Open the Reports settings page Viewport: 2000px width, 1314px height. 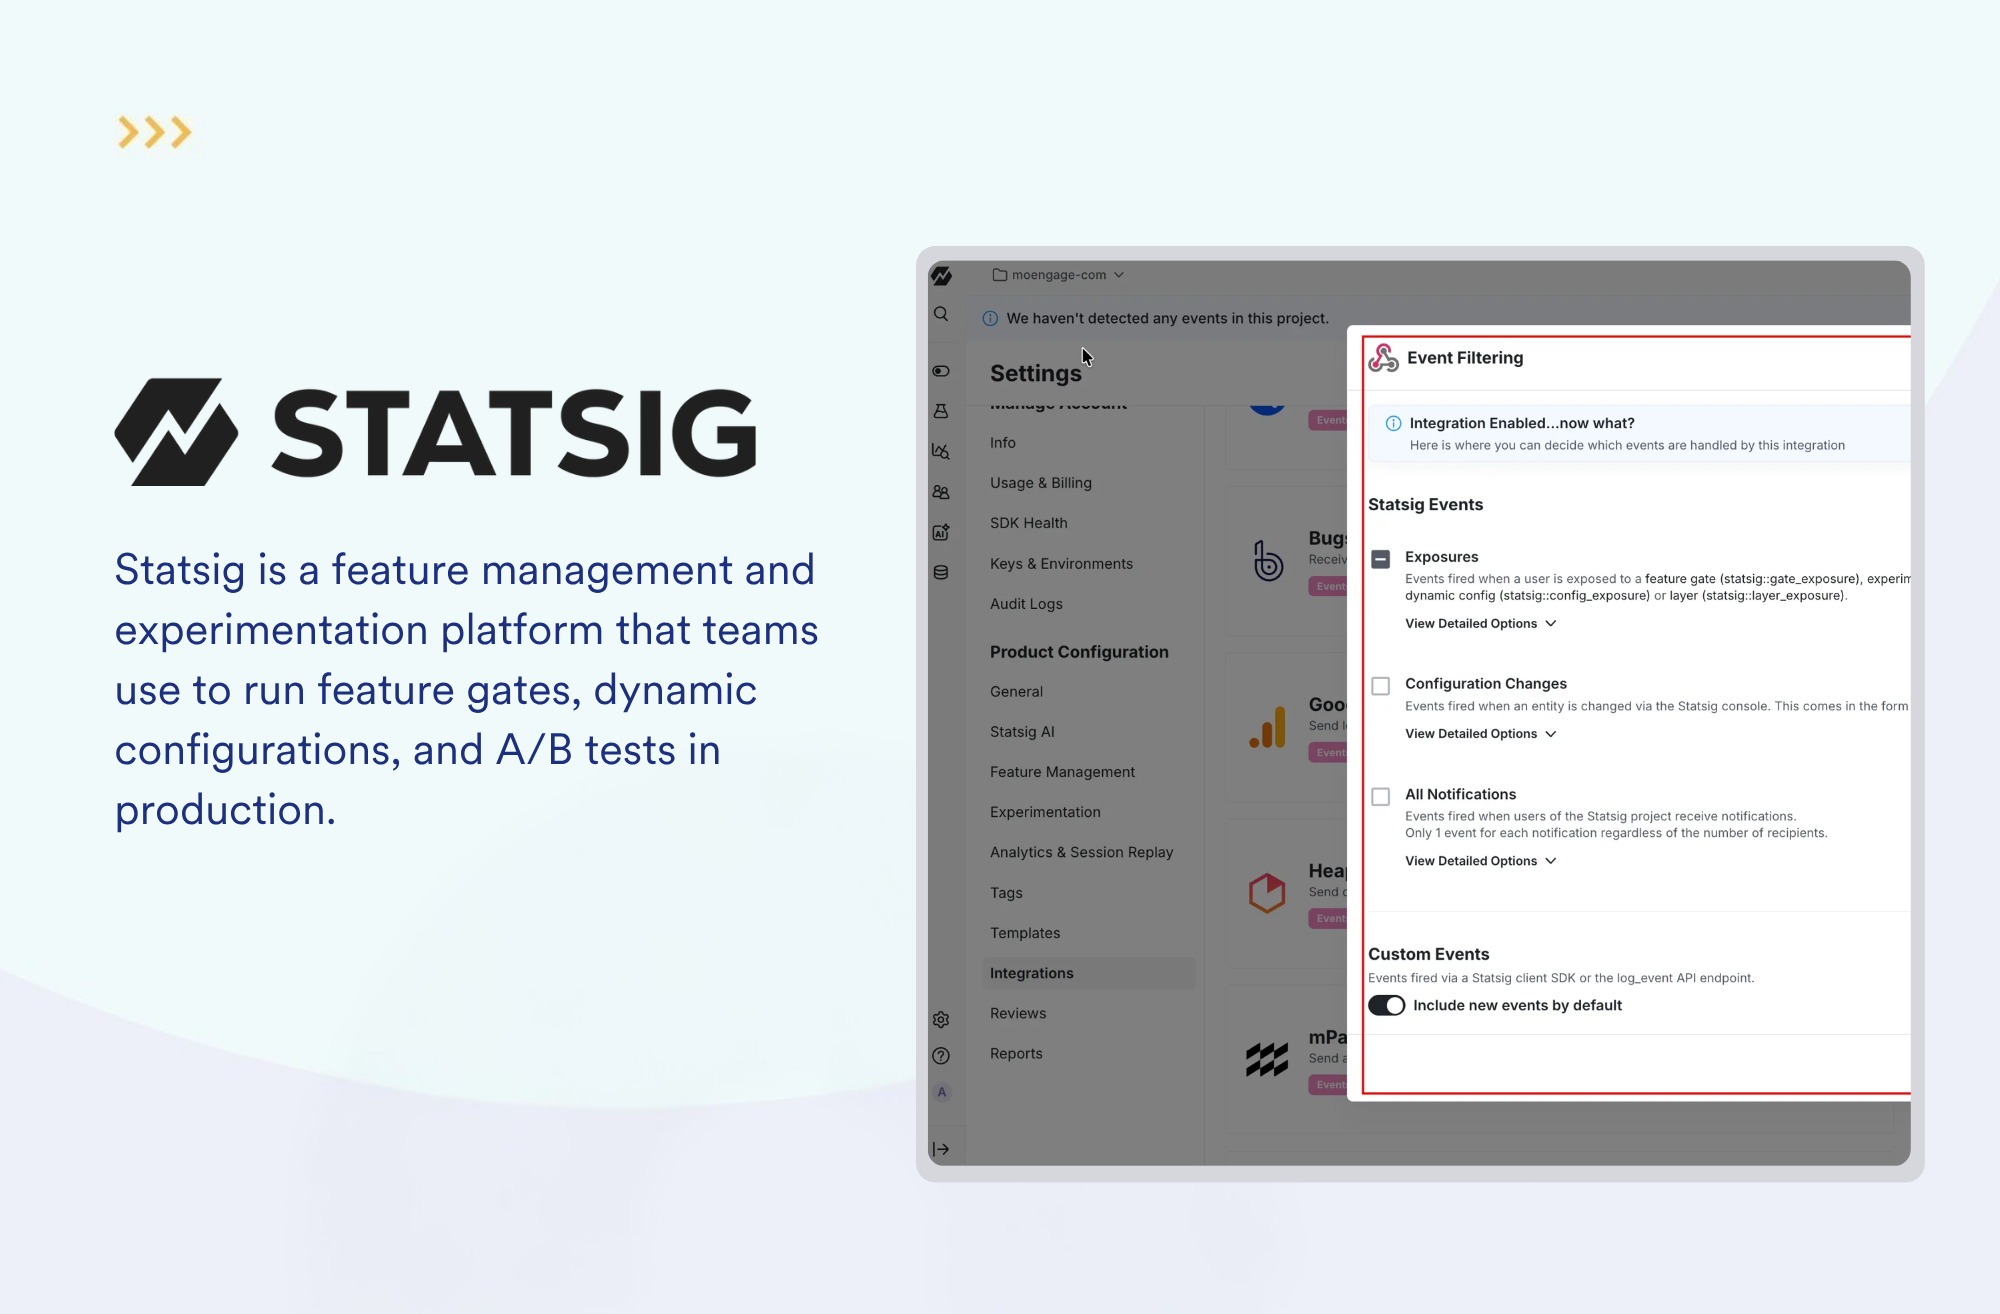(x=1016, y=1053)
